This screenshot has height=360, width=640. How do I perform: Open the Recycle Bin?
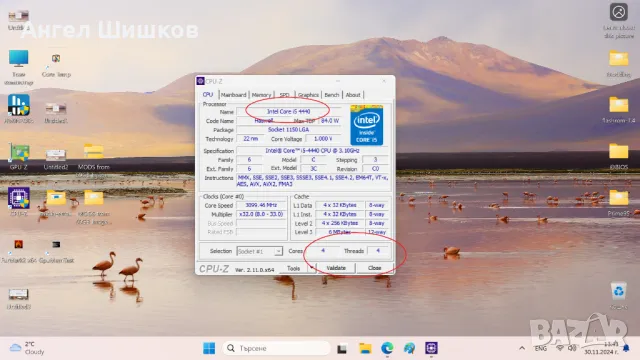click(619, 296)
